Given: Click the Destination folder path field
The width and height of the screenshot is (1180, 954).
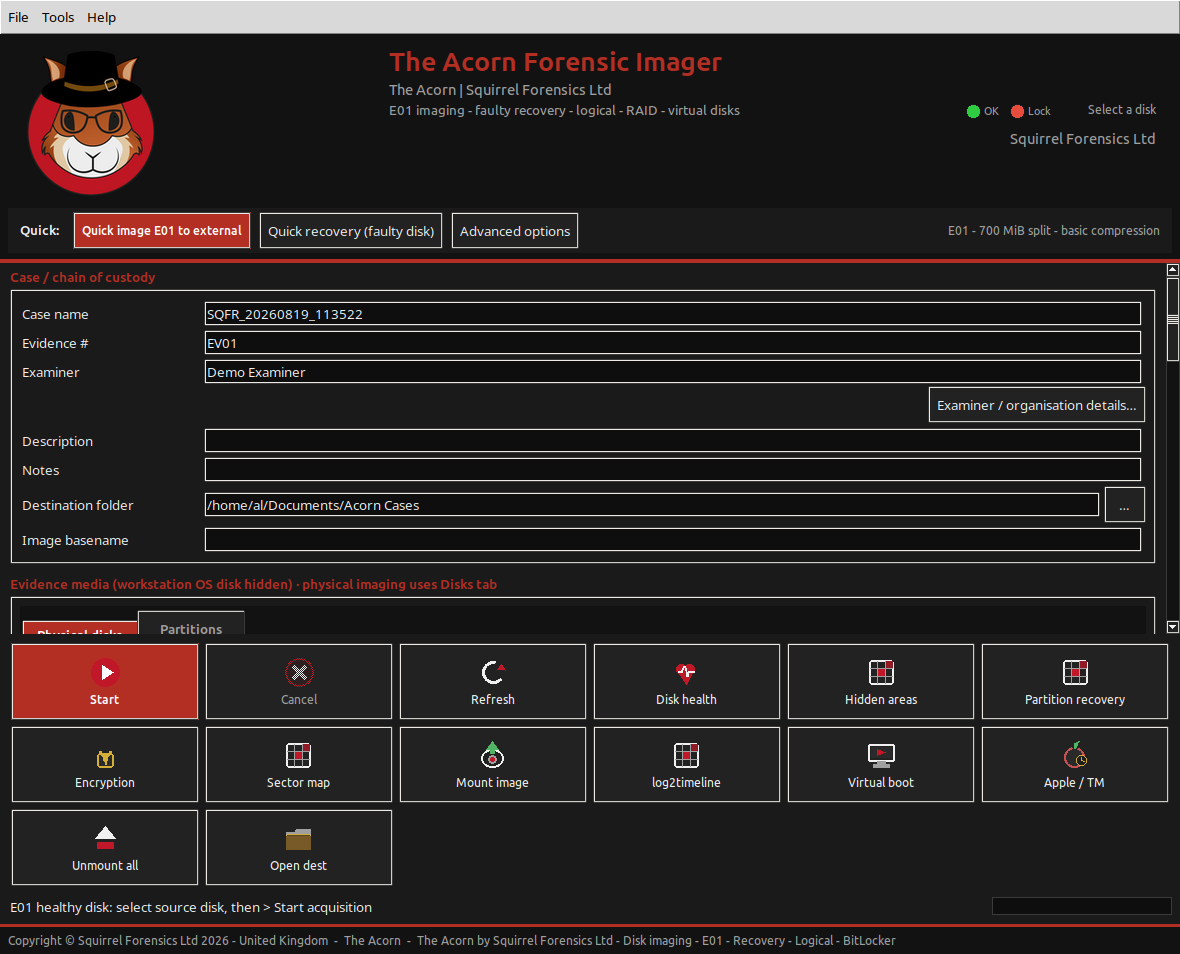Looking at the screenshot, I should coord(652,505).
